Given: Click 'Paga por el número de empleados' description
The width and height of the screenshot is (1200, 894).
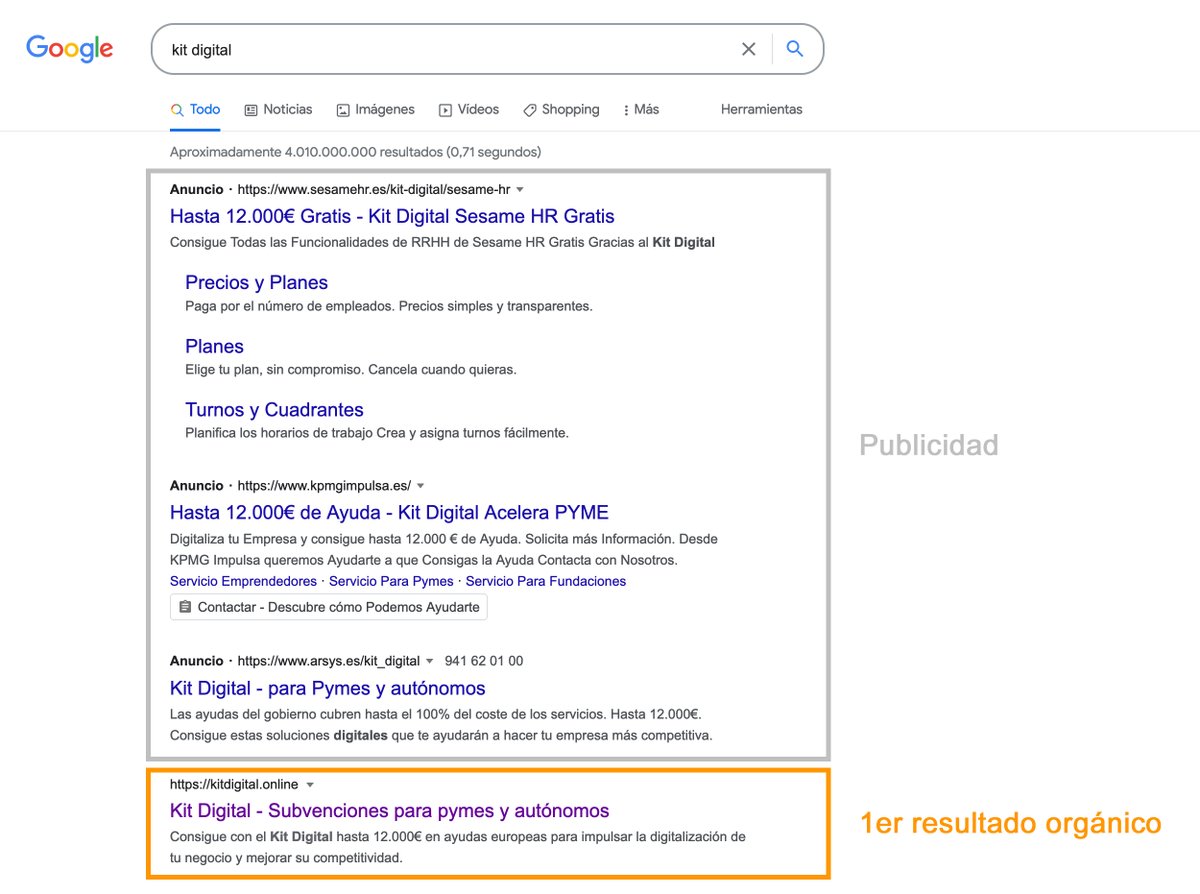Looking at the screenshot, I should pyautogui.click(x=389, y=306).
